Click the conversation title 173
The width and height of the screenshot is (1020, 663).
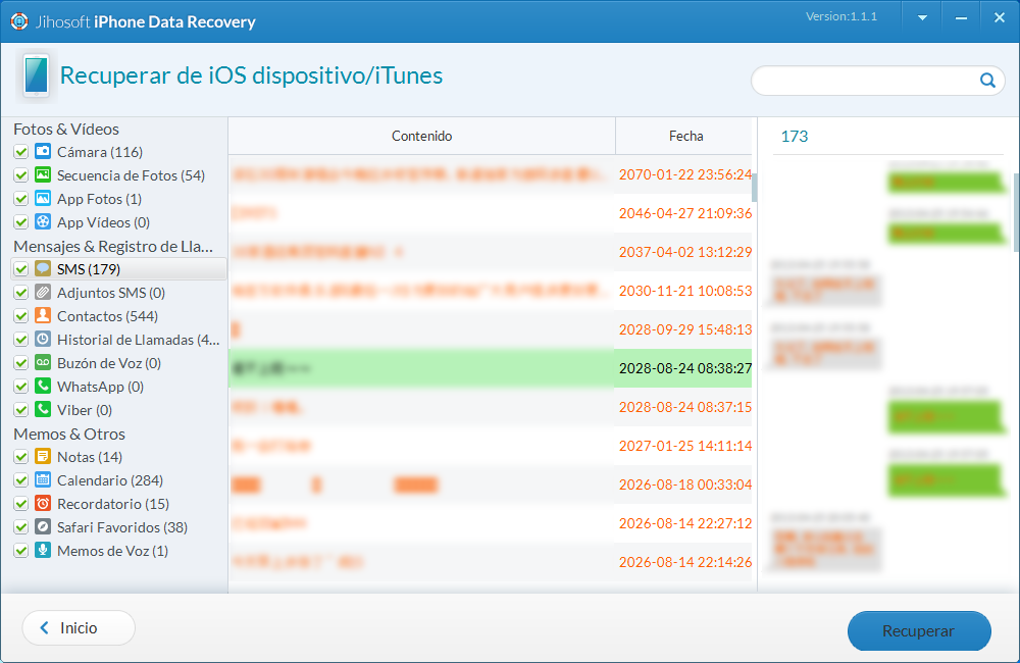click(x=794, y=136)
